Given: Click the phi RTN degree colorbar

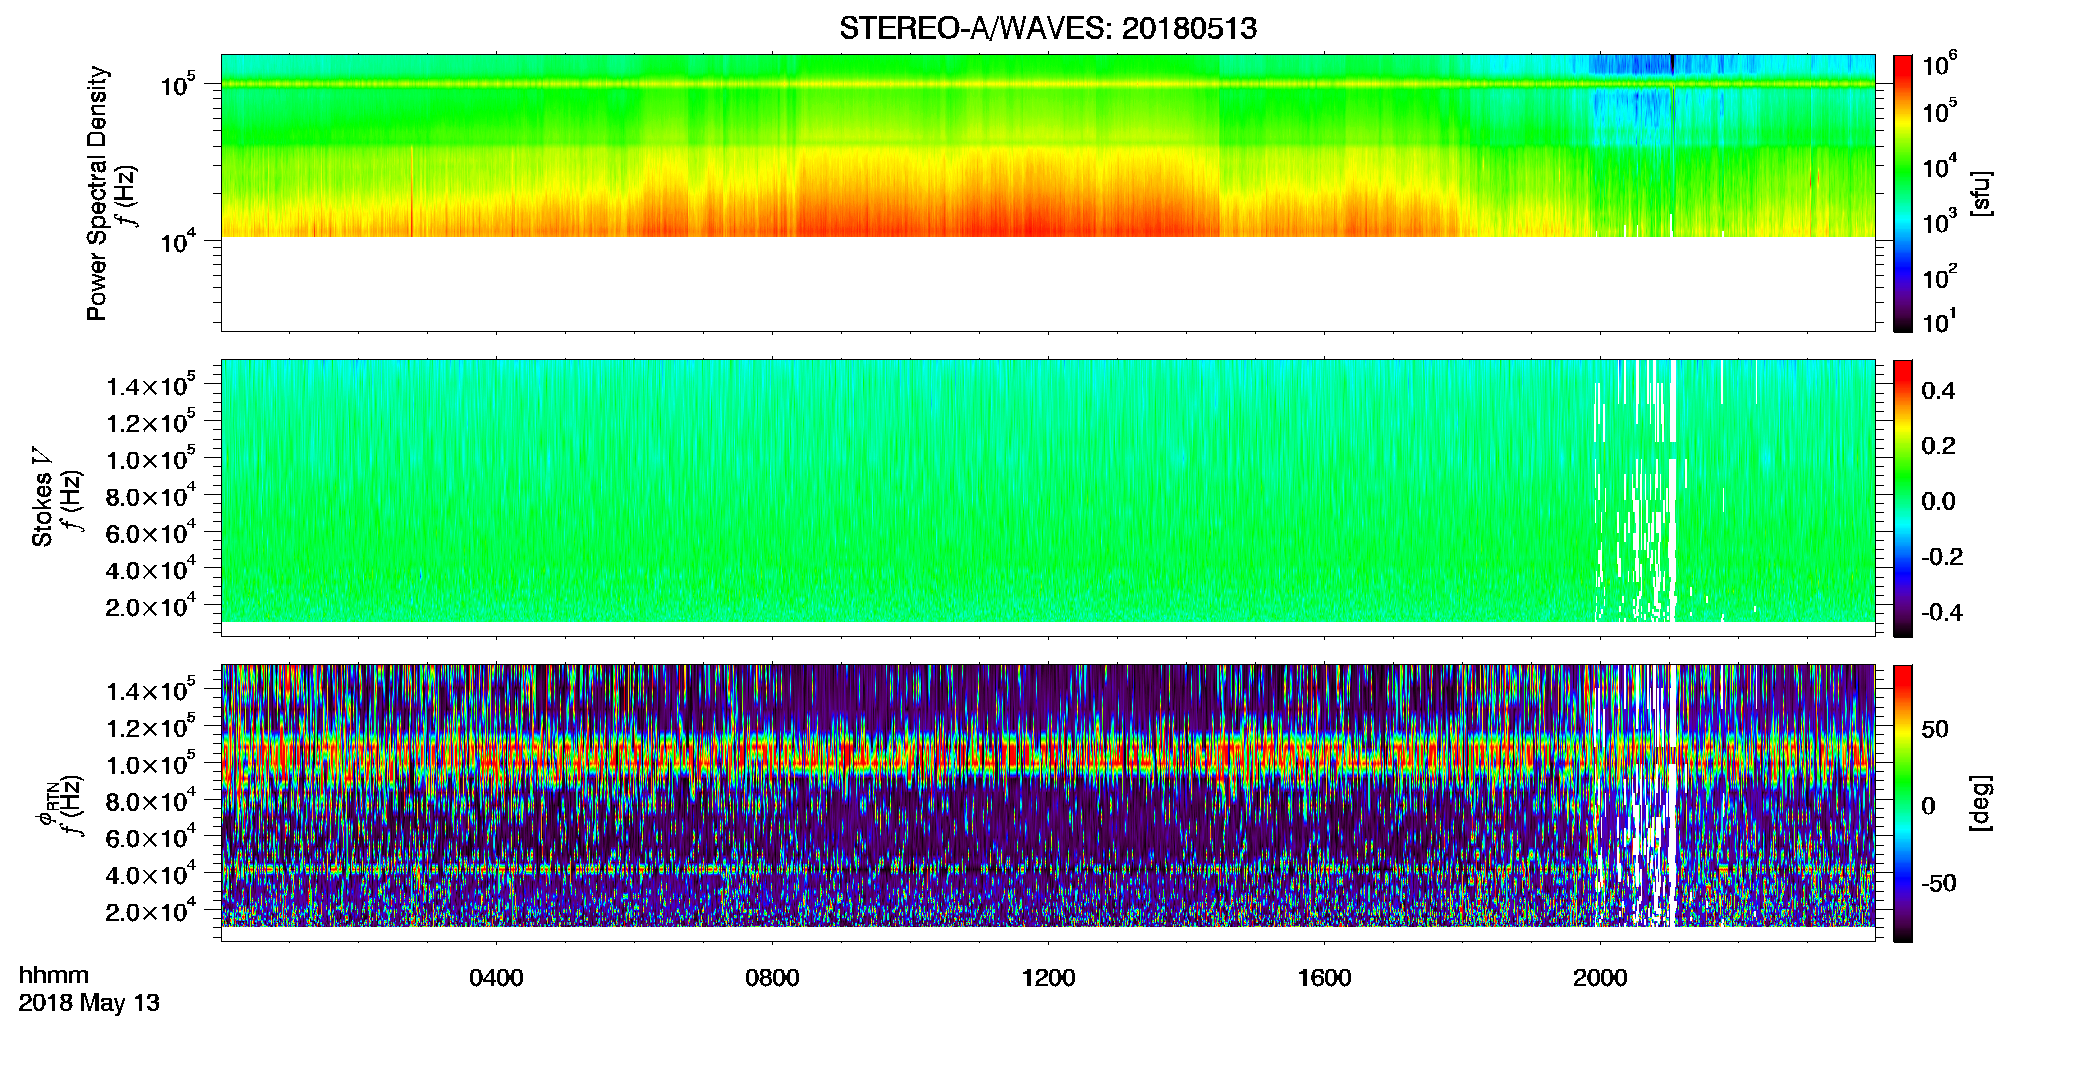Looking at the screenshot, I should click(1903, 803).
